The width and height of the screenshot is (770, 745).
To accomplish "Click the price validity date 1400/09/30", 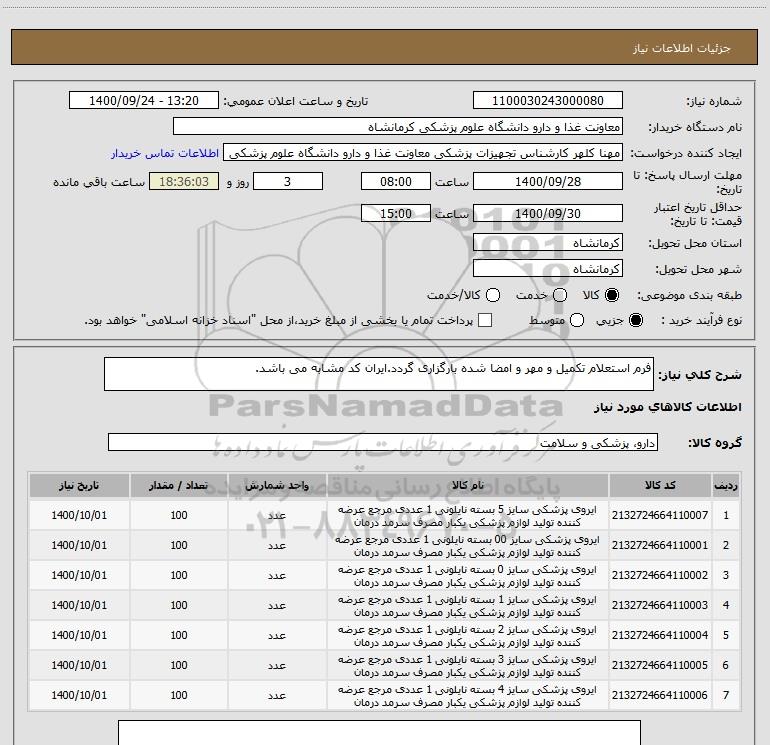I will tap(548, 213).
